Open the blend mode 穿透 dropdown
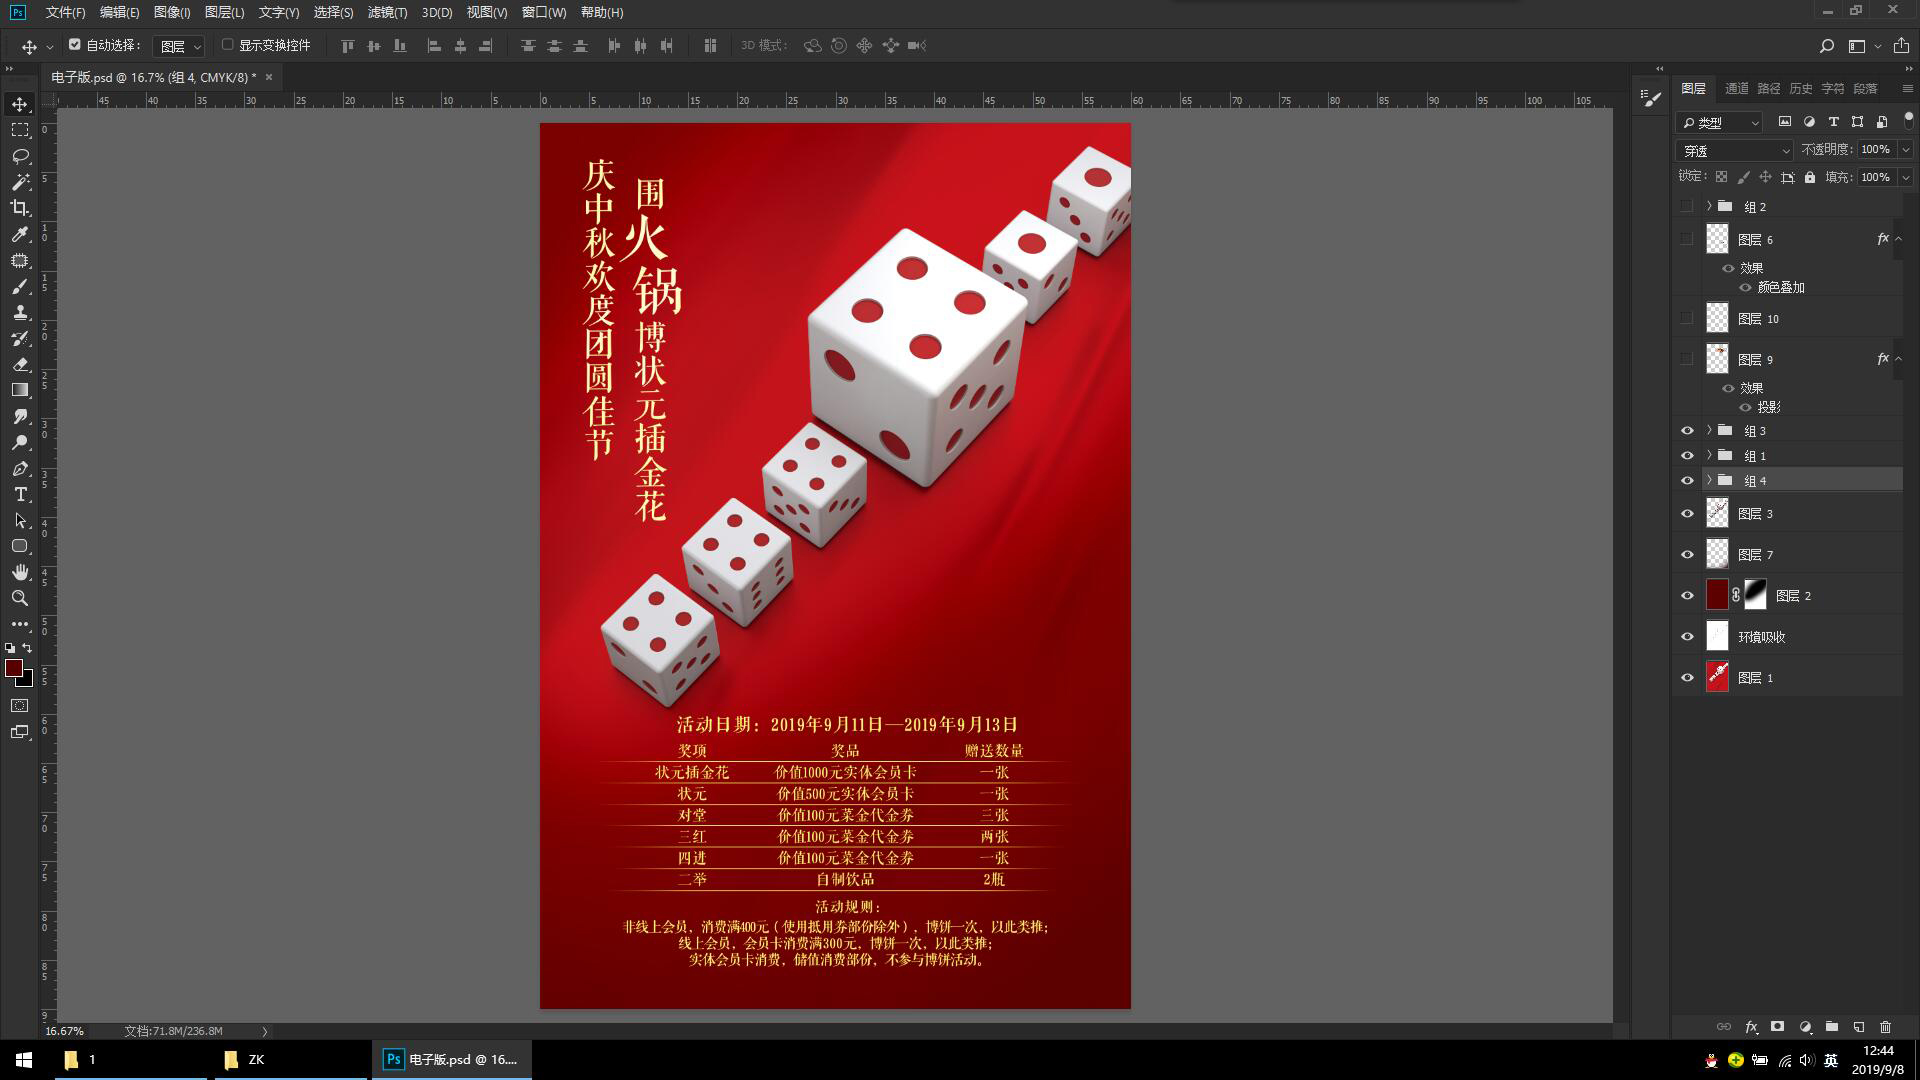Viewport: 1920px width, 1080px height. click(1735, 151)
